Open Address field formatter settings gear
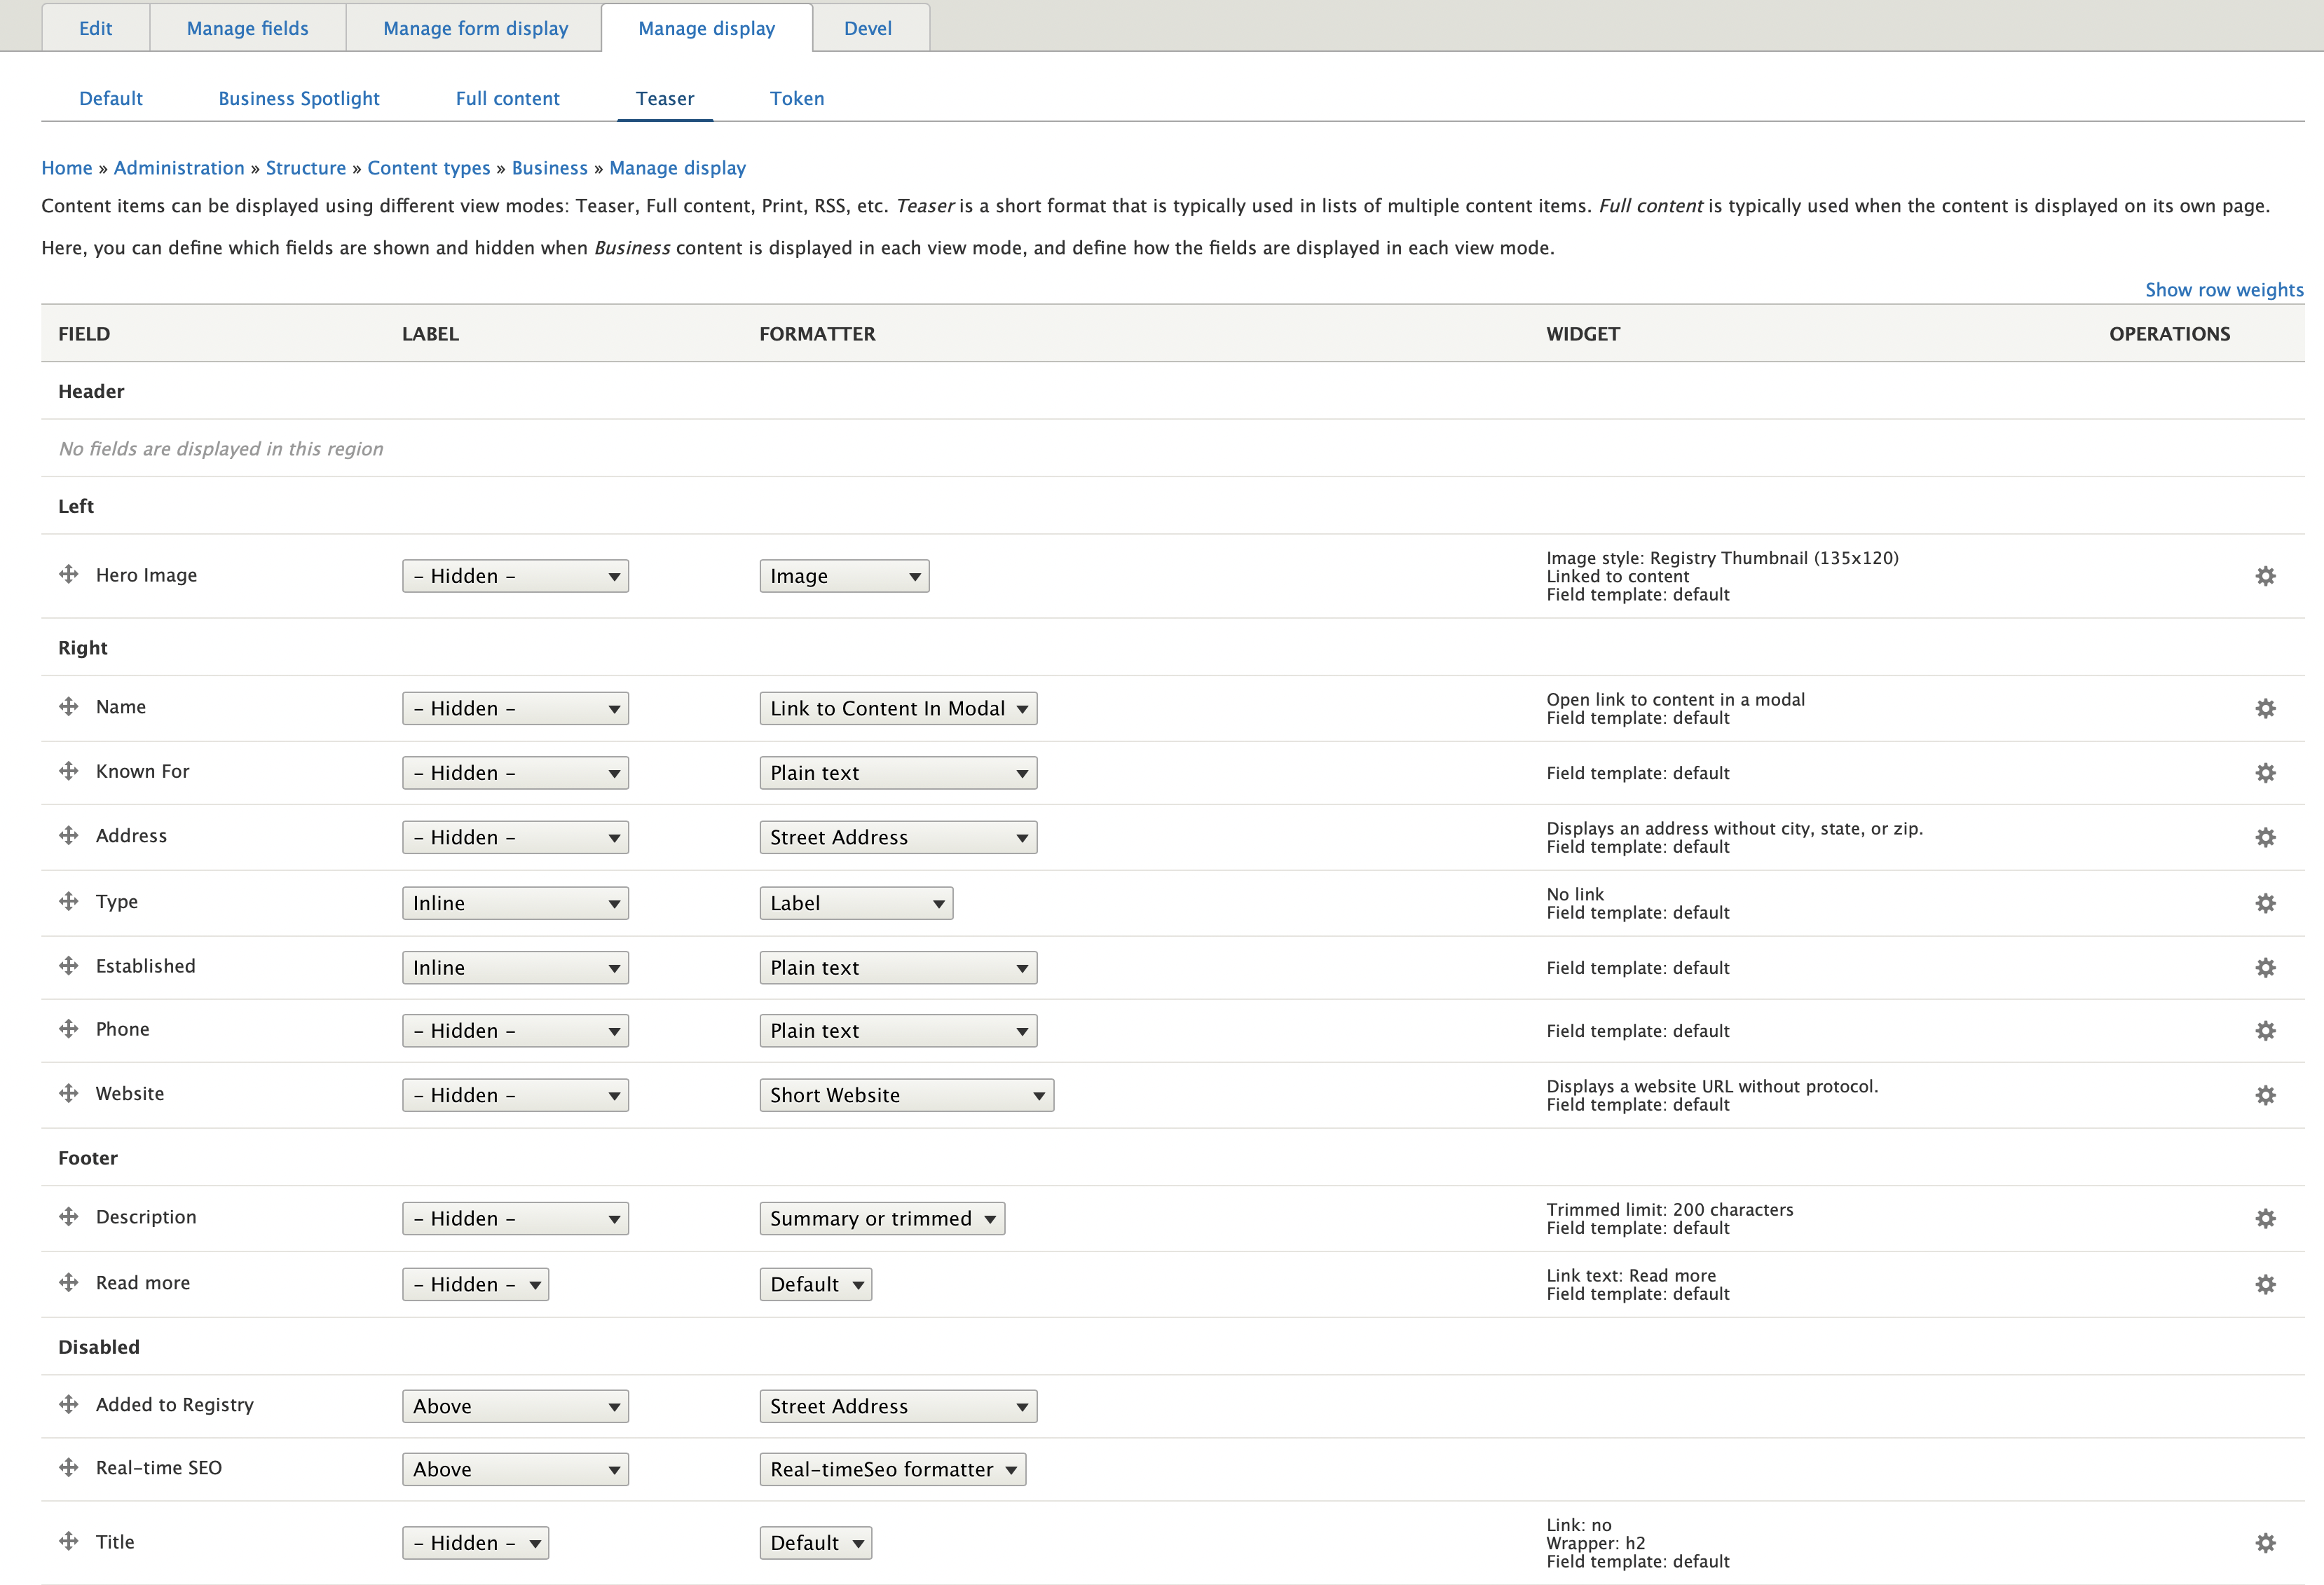Viewport: 2324px width, 1585px height. tap(2265, 838)
